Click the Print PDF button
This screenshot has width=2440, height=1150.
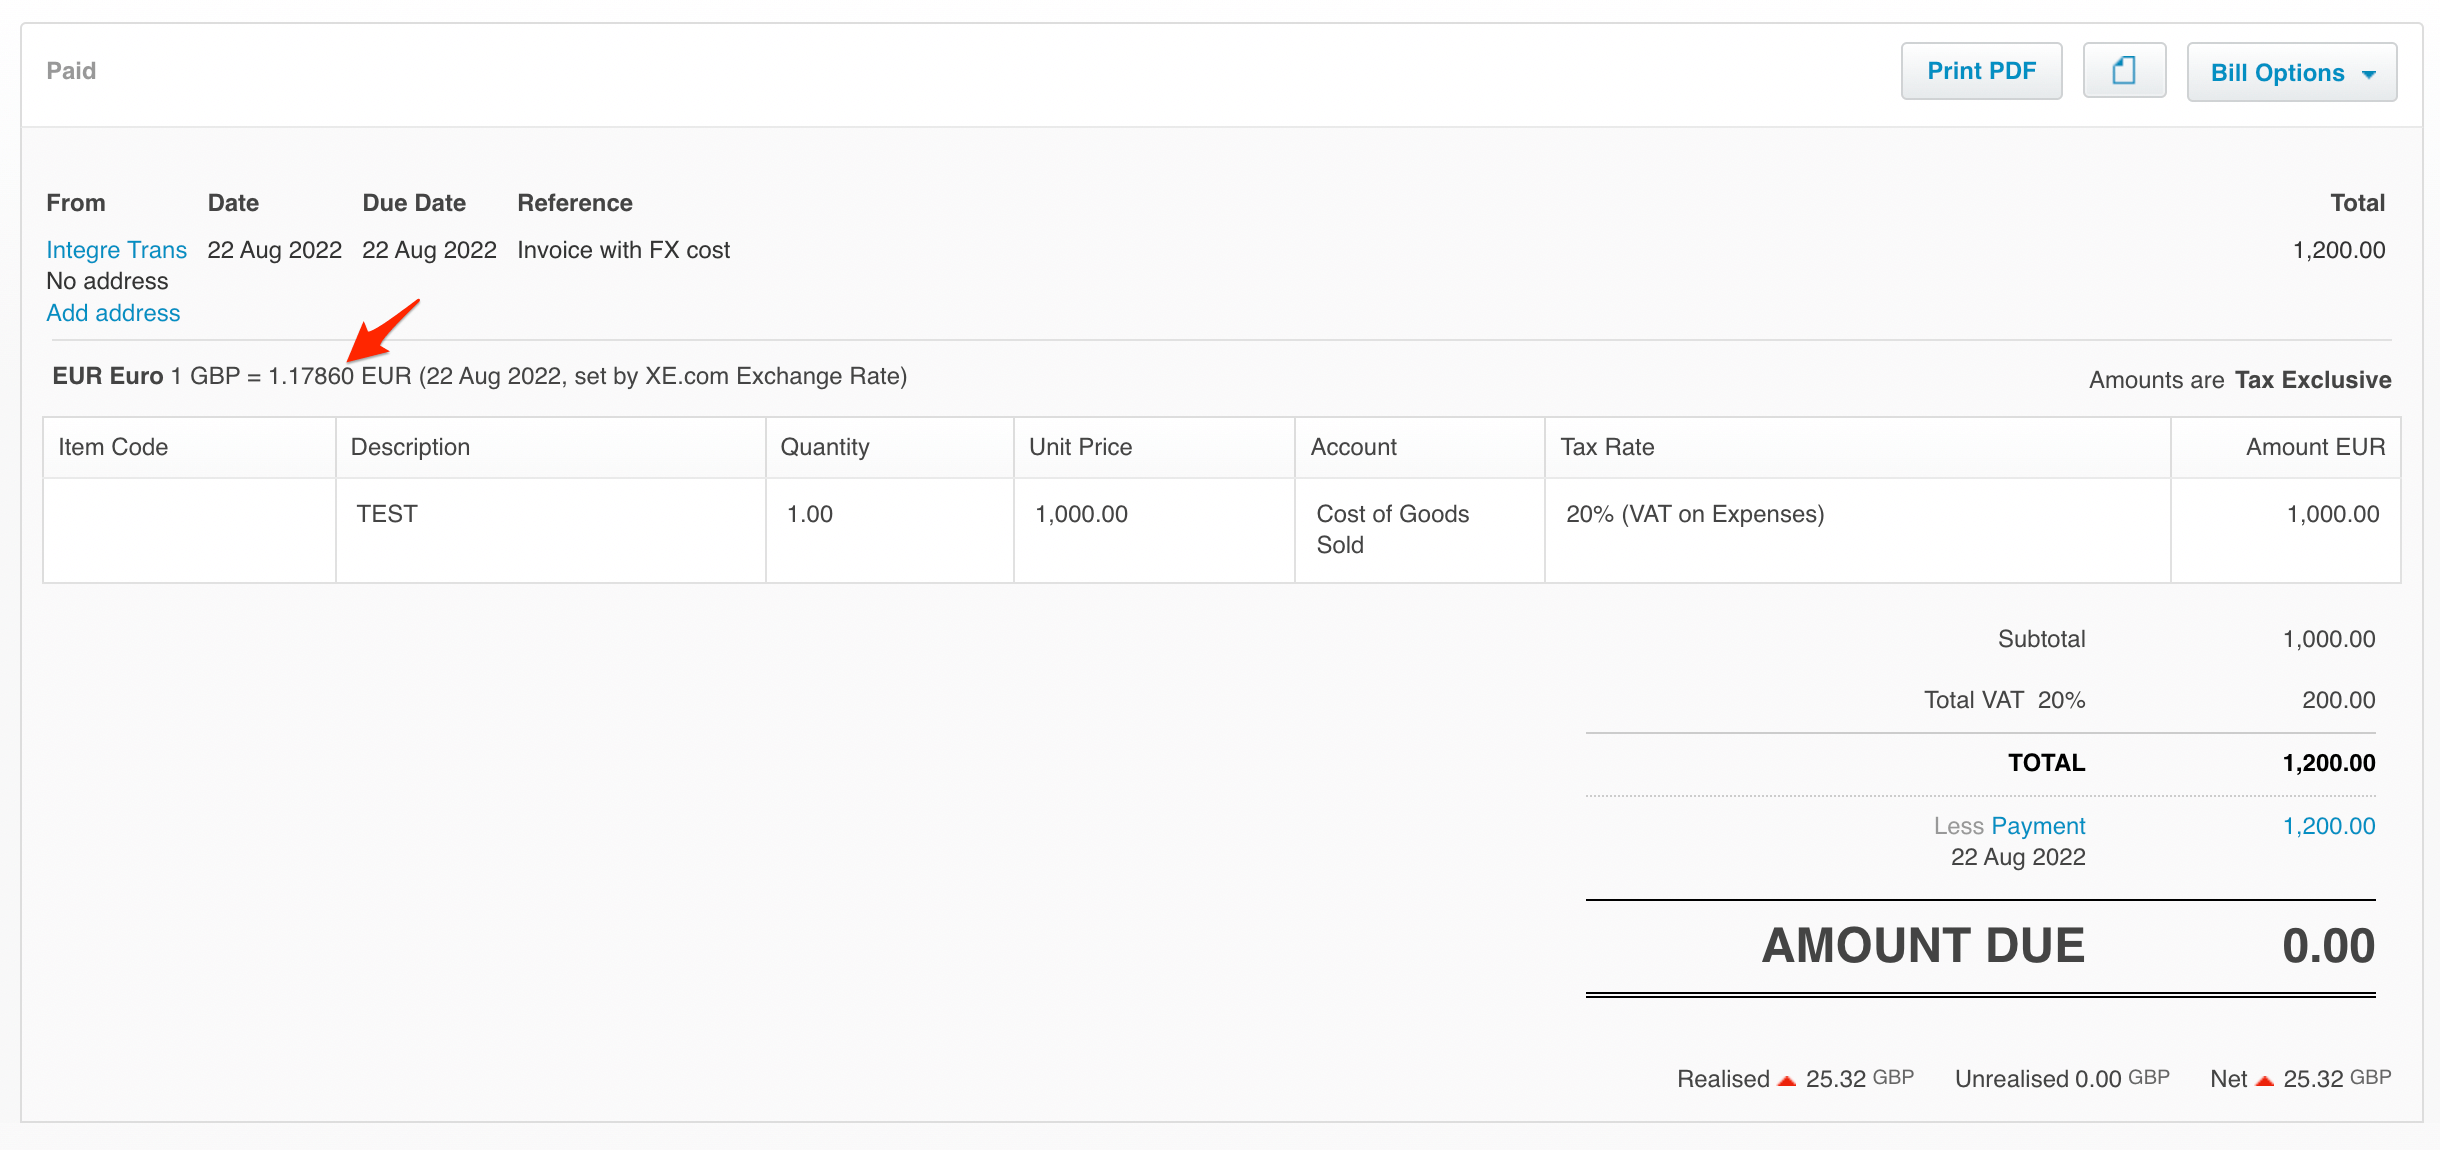pos(1980,70)
